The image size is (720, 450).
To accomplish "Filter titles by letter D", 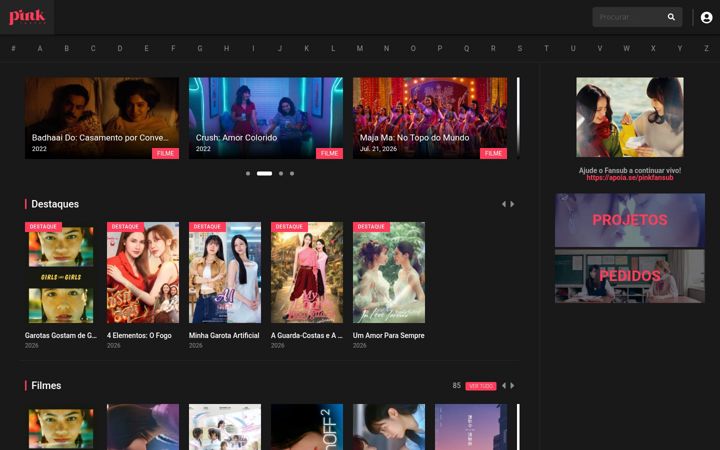I will [120, 48].
